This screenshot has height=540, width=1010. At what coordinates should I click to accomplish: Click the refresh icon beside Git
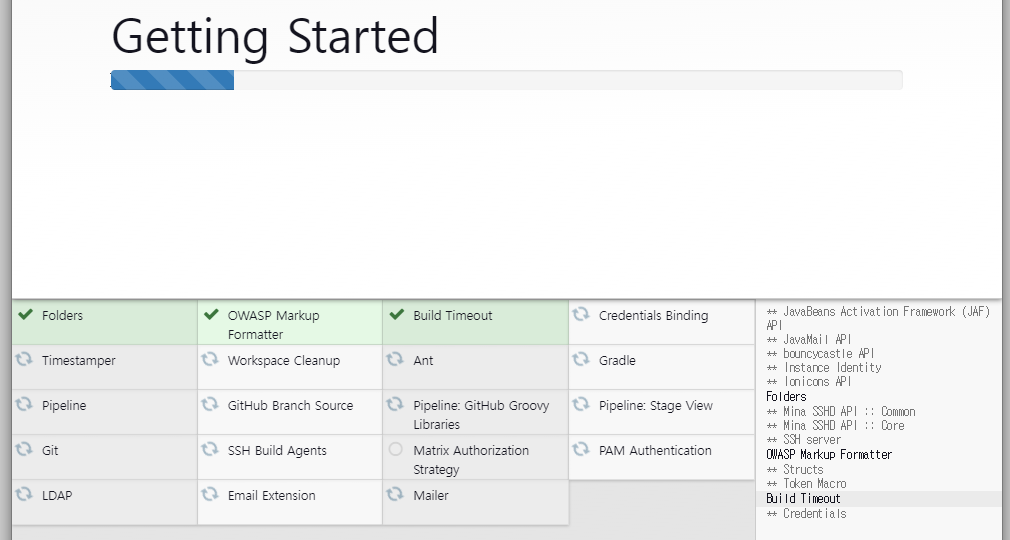coord(24,449)
